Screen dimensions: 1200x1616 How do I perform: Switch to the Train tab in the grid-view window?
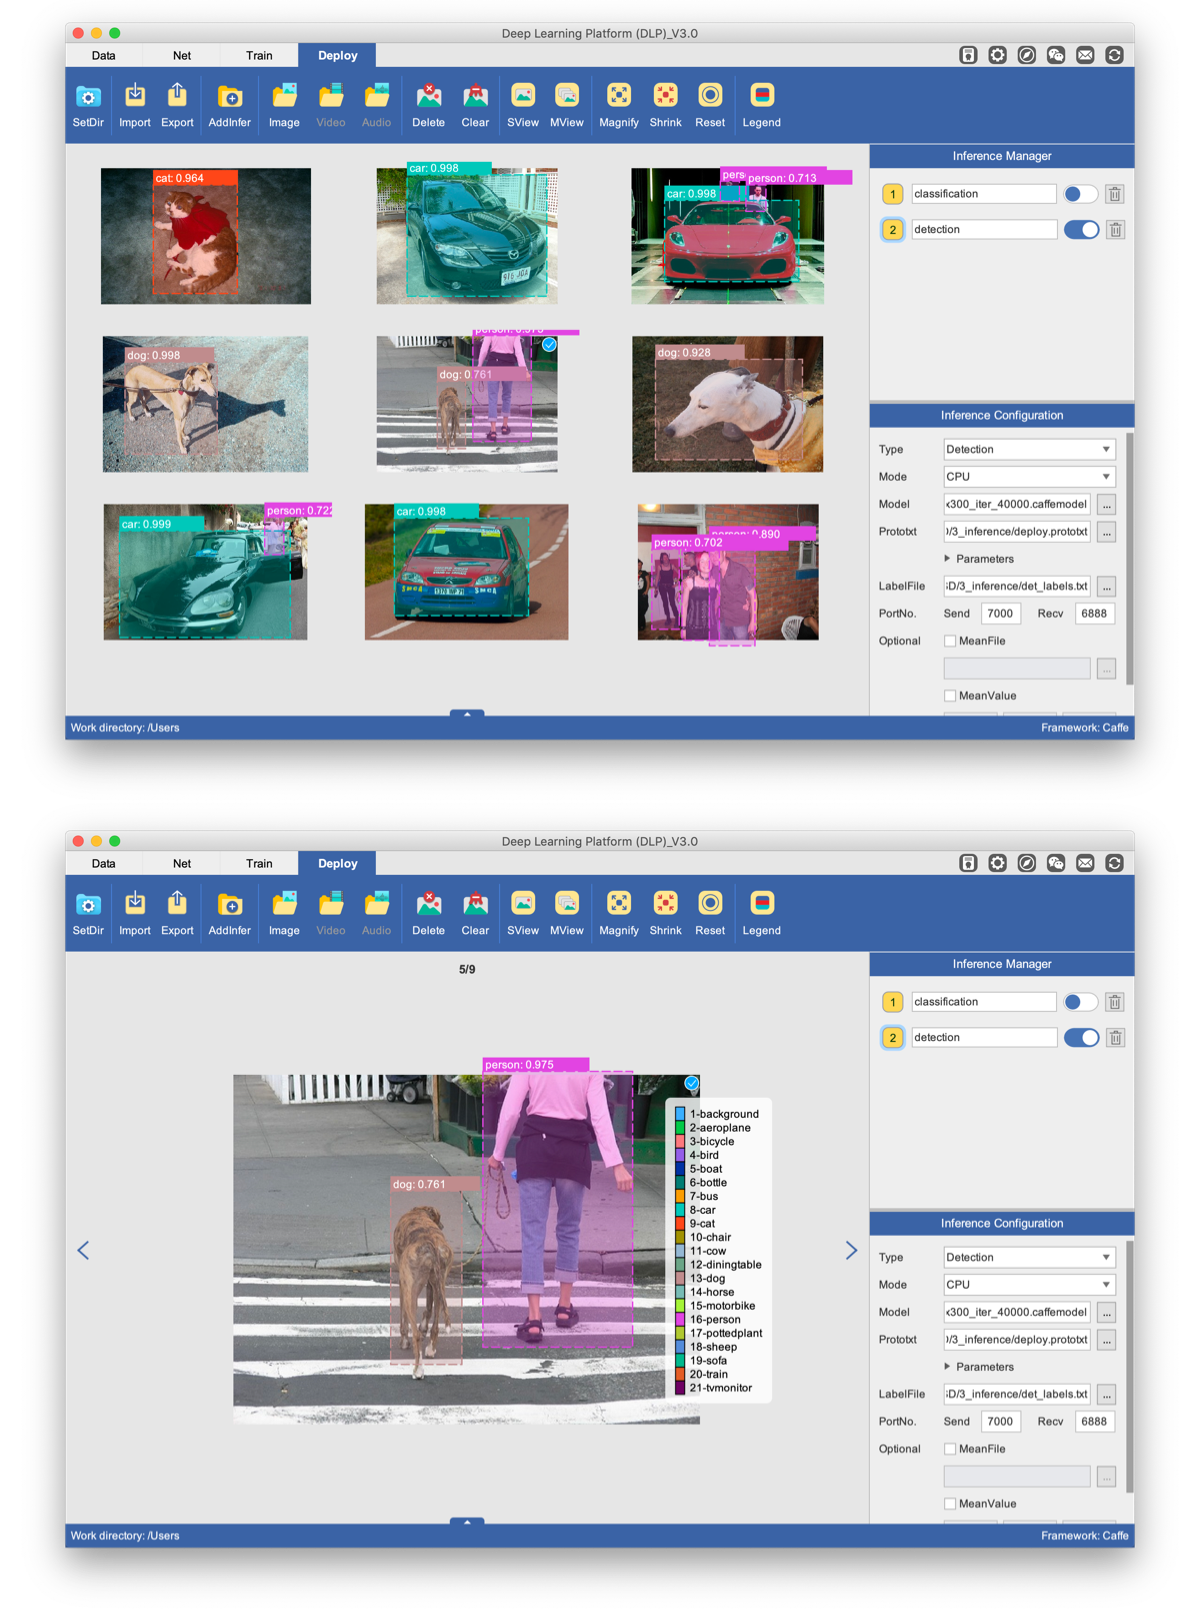(259, 56)
